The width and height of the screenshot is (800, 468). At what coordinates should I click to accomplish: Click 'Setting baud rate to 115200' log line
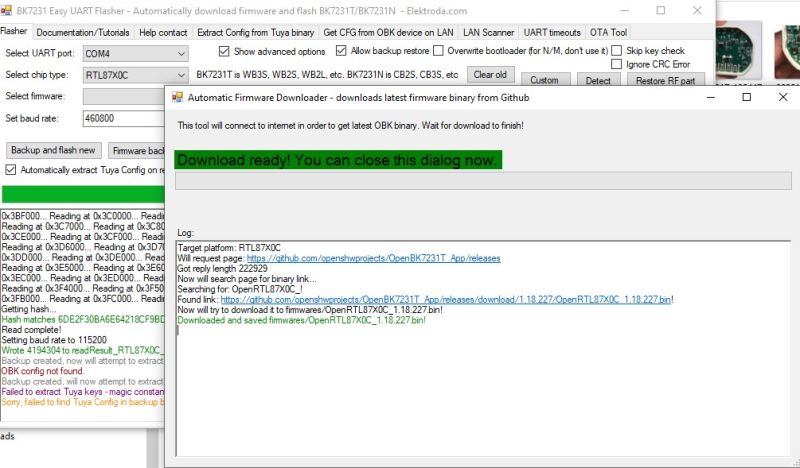[54, 340]
